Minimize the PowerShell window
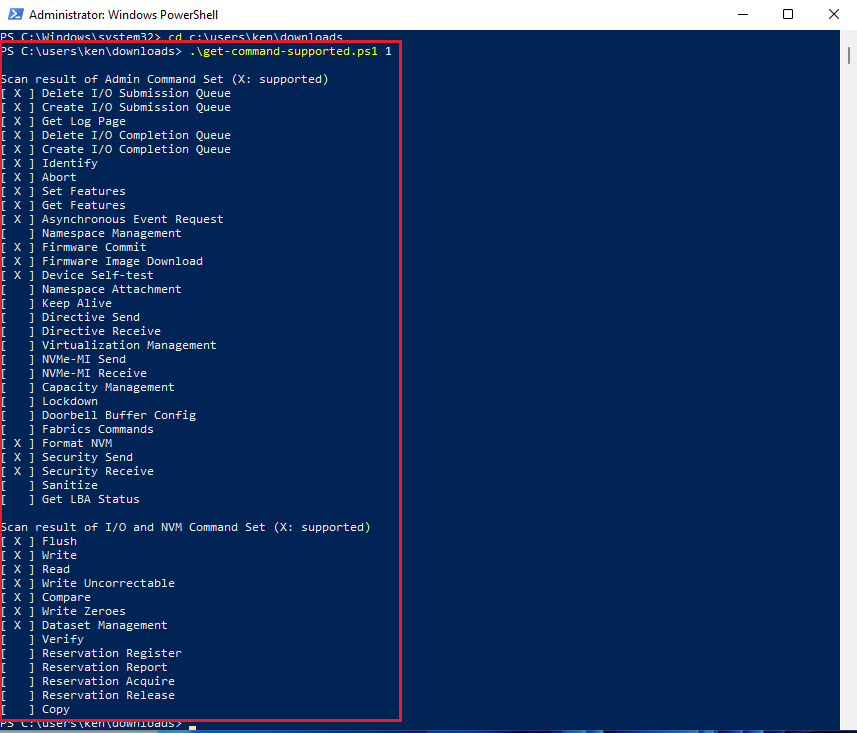Image resolution: width=857 pixels, height=733 pixels. point(740,14)
